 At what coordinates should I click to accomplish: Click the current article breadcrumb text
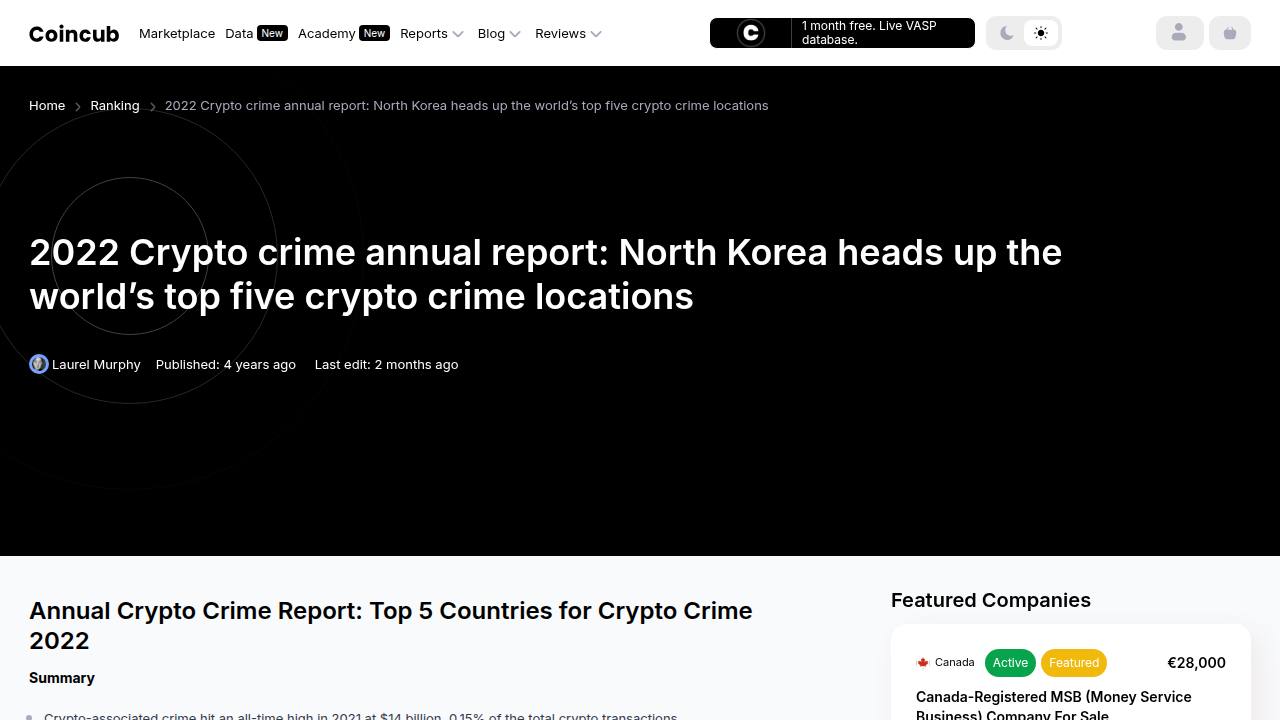point(466,105)
